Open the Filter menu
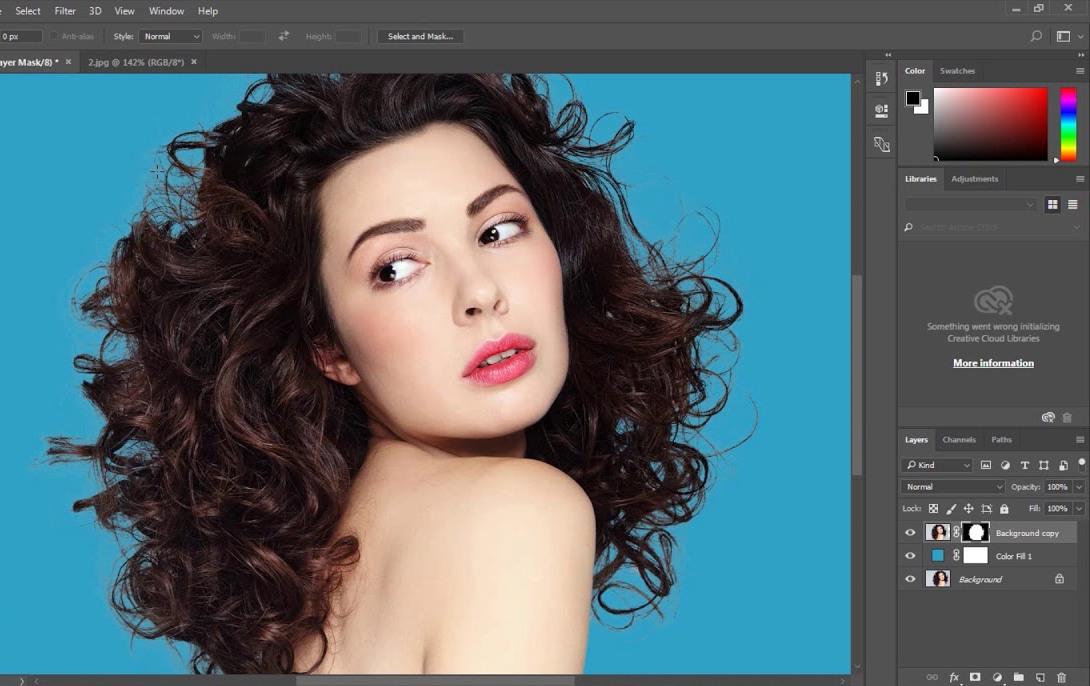 (64, 11)
